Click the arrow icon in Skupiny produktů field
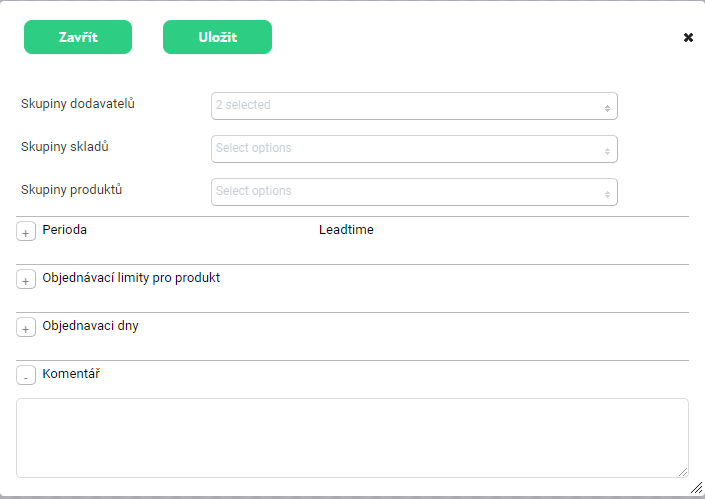Image resolution: width=705 pixels, height=499 pixels. tap(607, 192)
